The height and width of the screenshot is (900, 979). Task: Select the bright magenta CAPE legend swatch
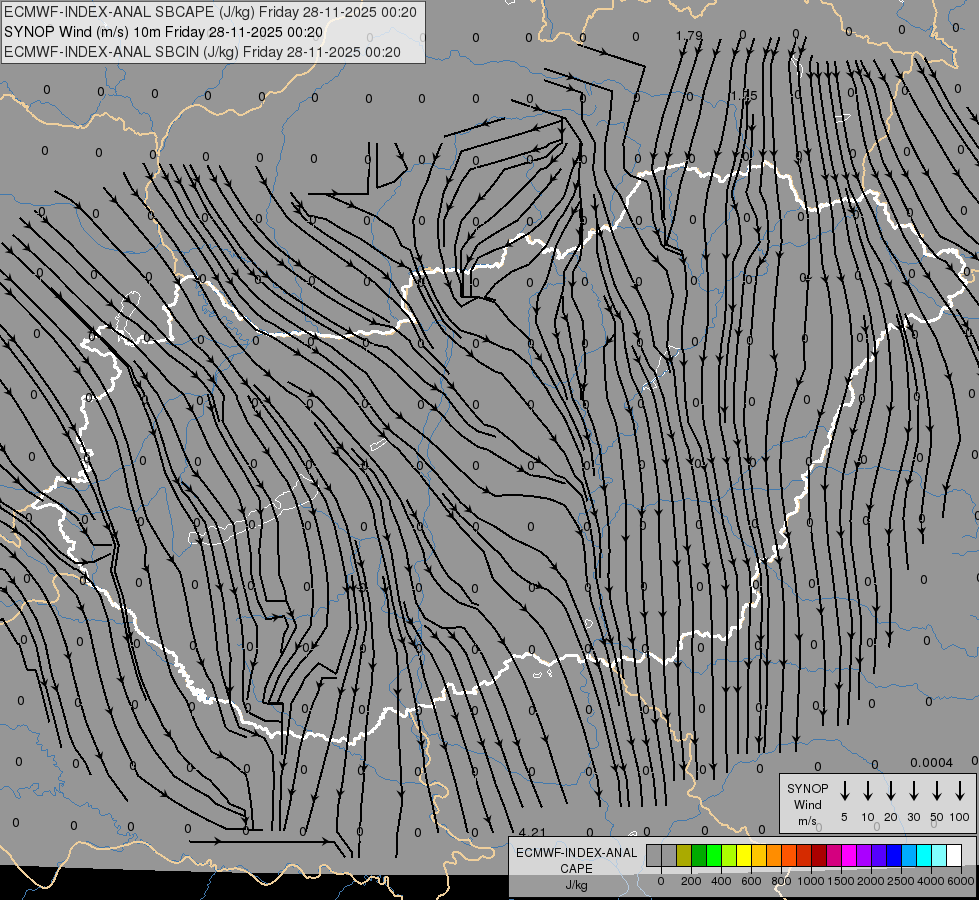click(x=849, y=855)
